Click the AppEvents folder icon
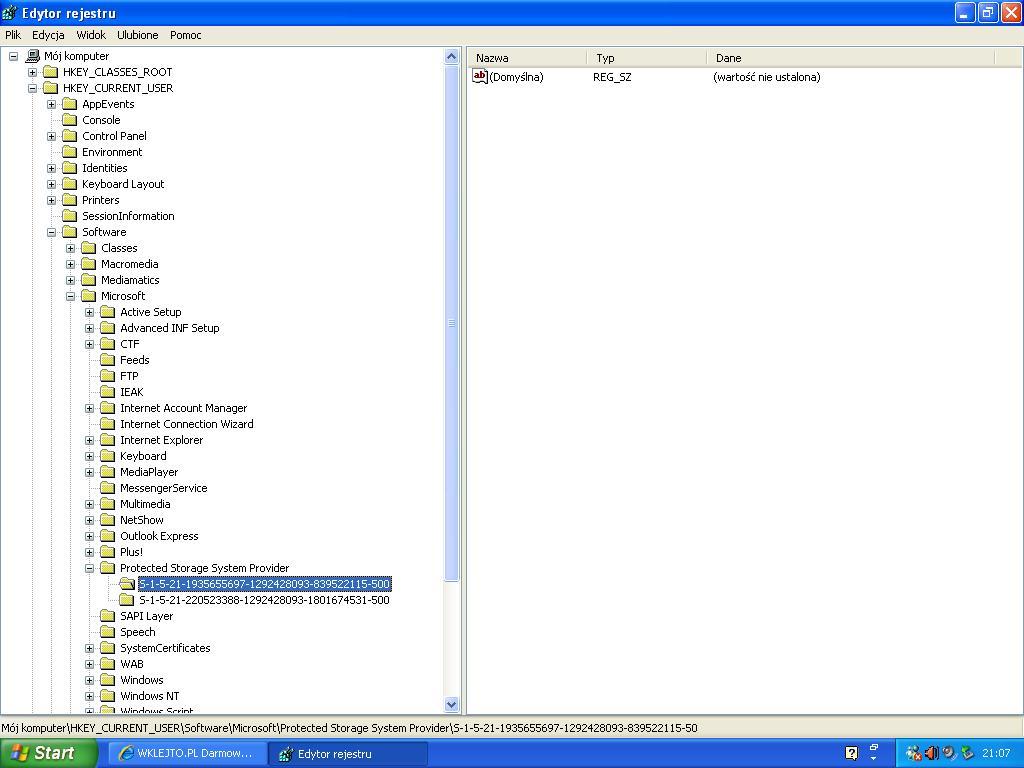The width and height of the screenshot is (1024, 768). [x=69, y=104]
